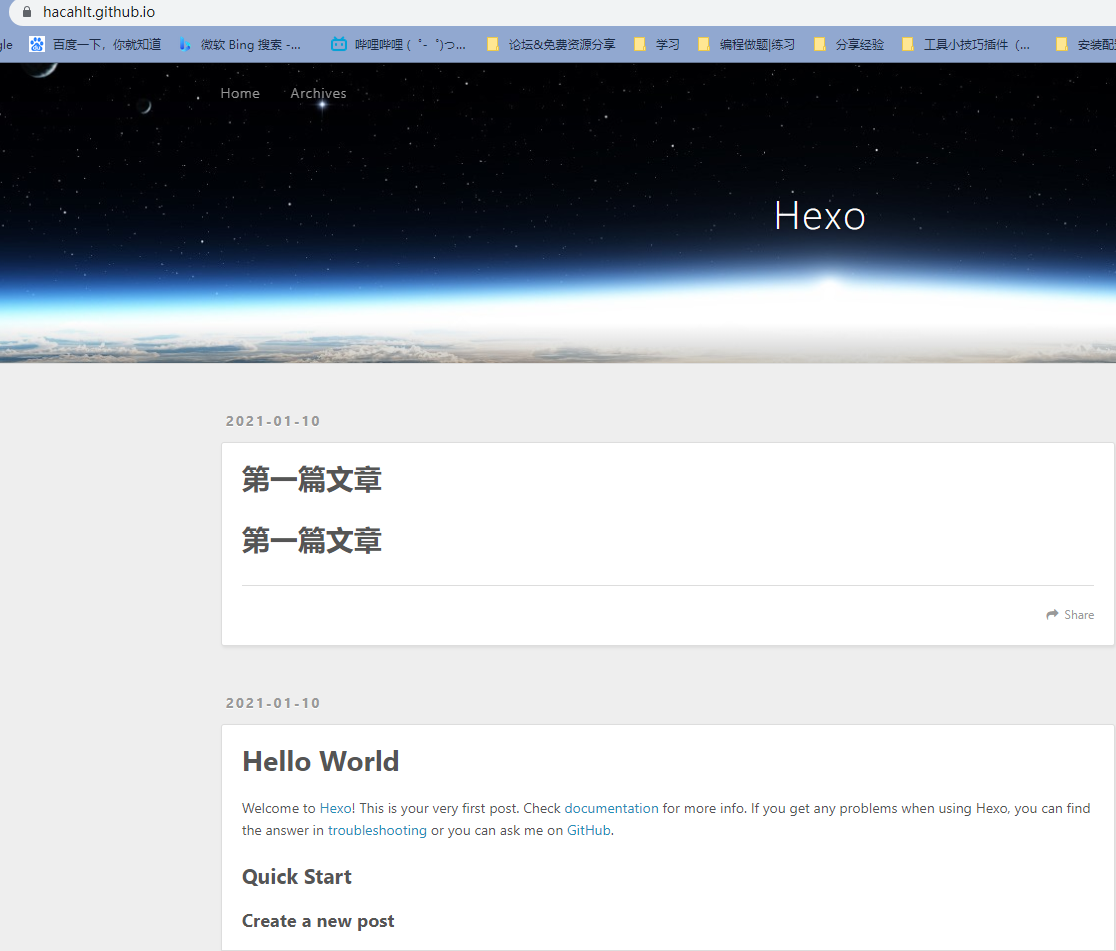Screen dimensions: 1116x951
Task: Follow the Hexo link in welcome text
Action: point(335,809)
